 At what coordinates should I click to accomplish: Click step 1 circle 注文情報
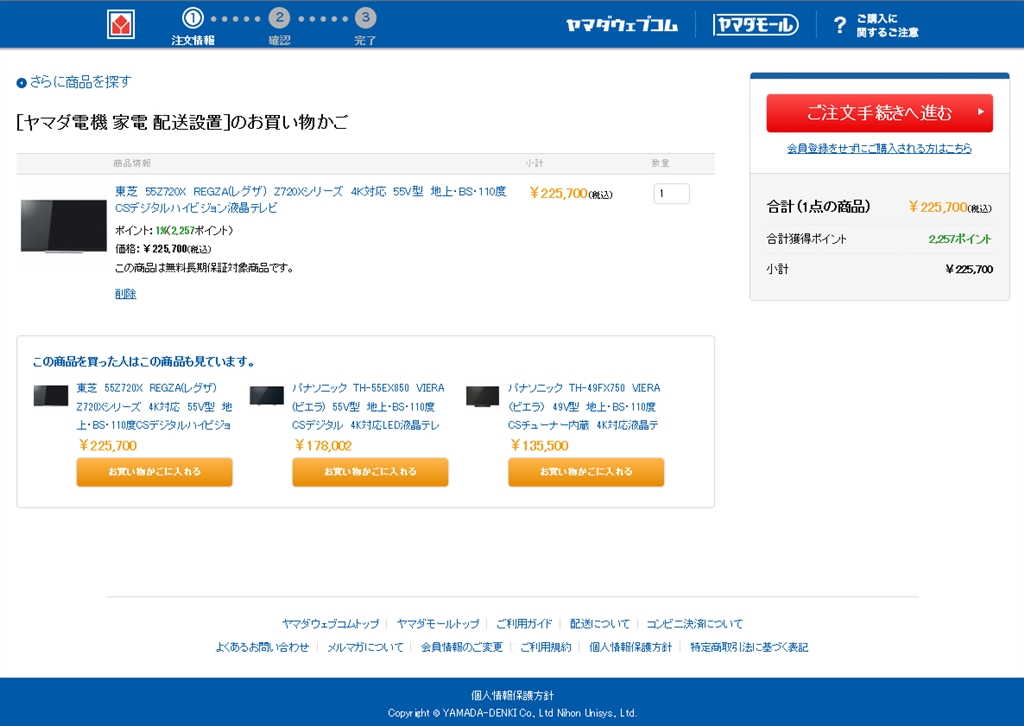tap(193, 18)
